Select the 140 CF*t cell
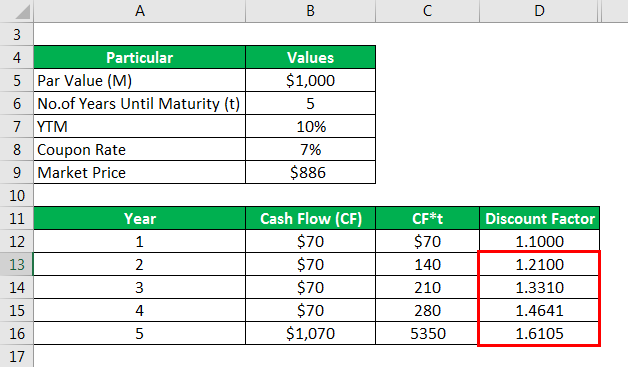The image size is (628, 367). pos(427,264)
